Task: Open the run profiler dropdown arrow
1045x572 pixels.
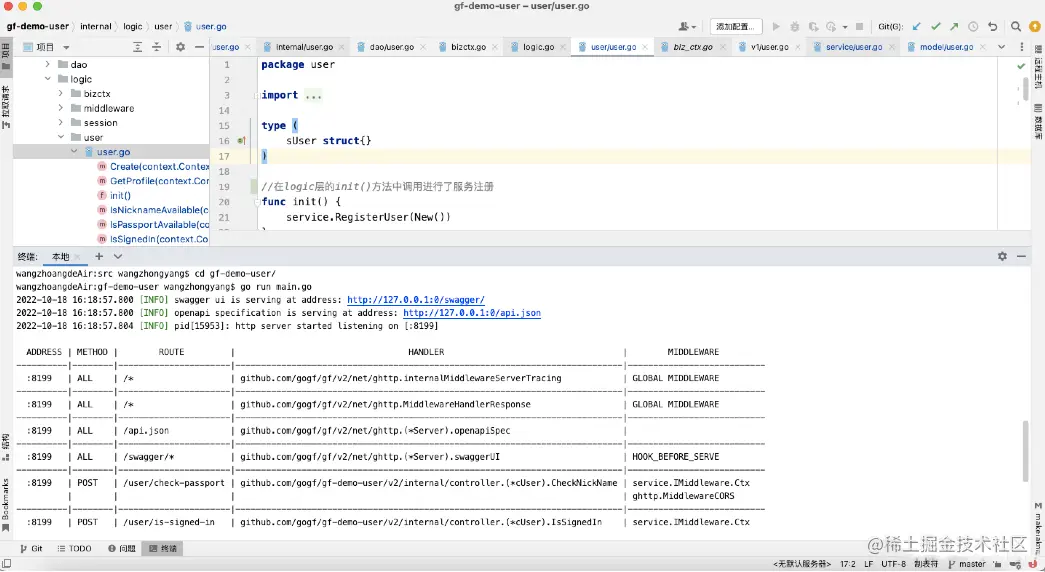Action: point(845,27)
